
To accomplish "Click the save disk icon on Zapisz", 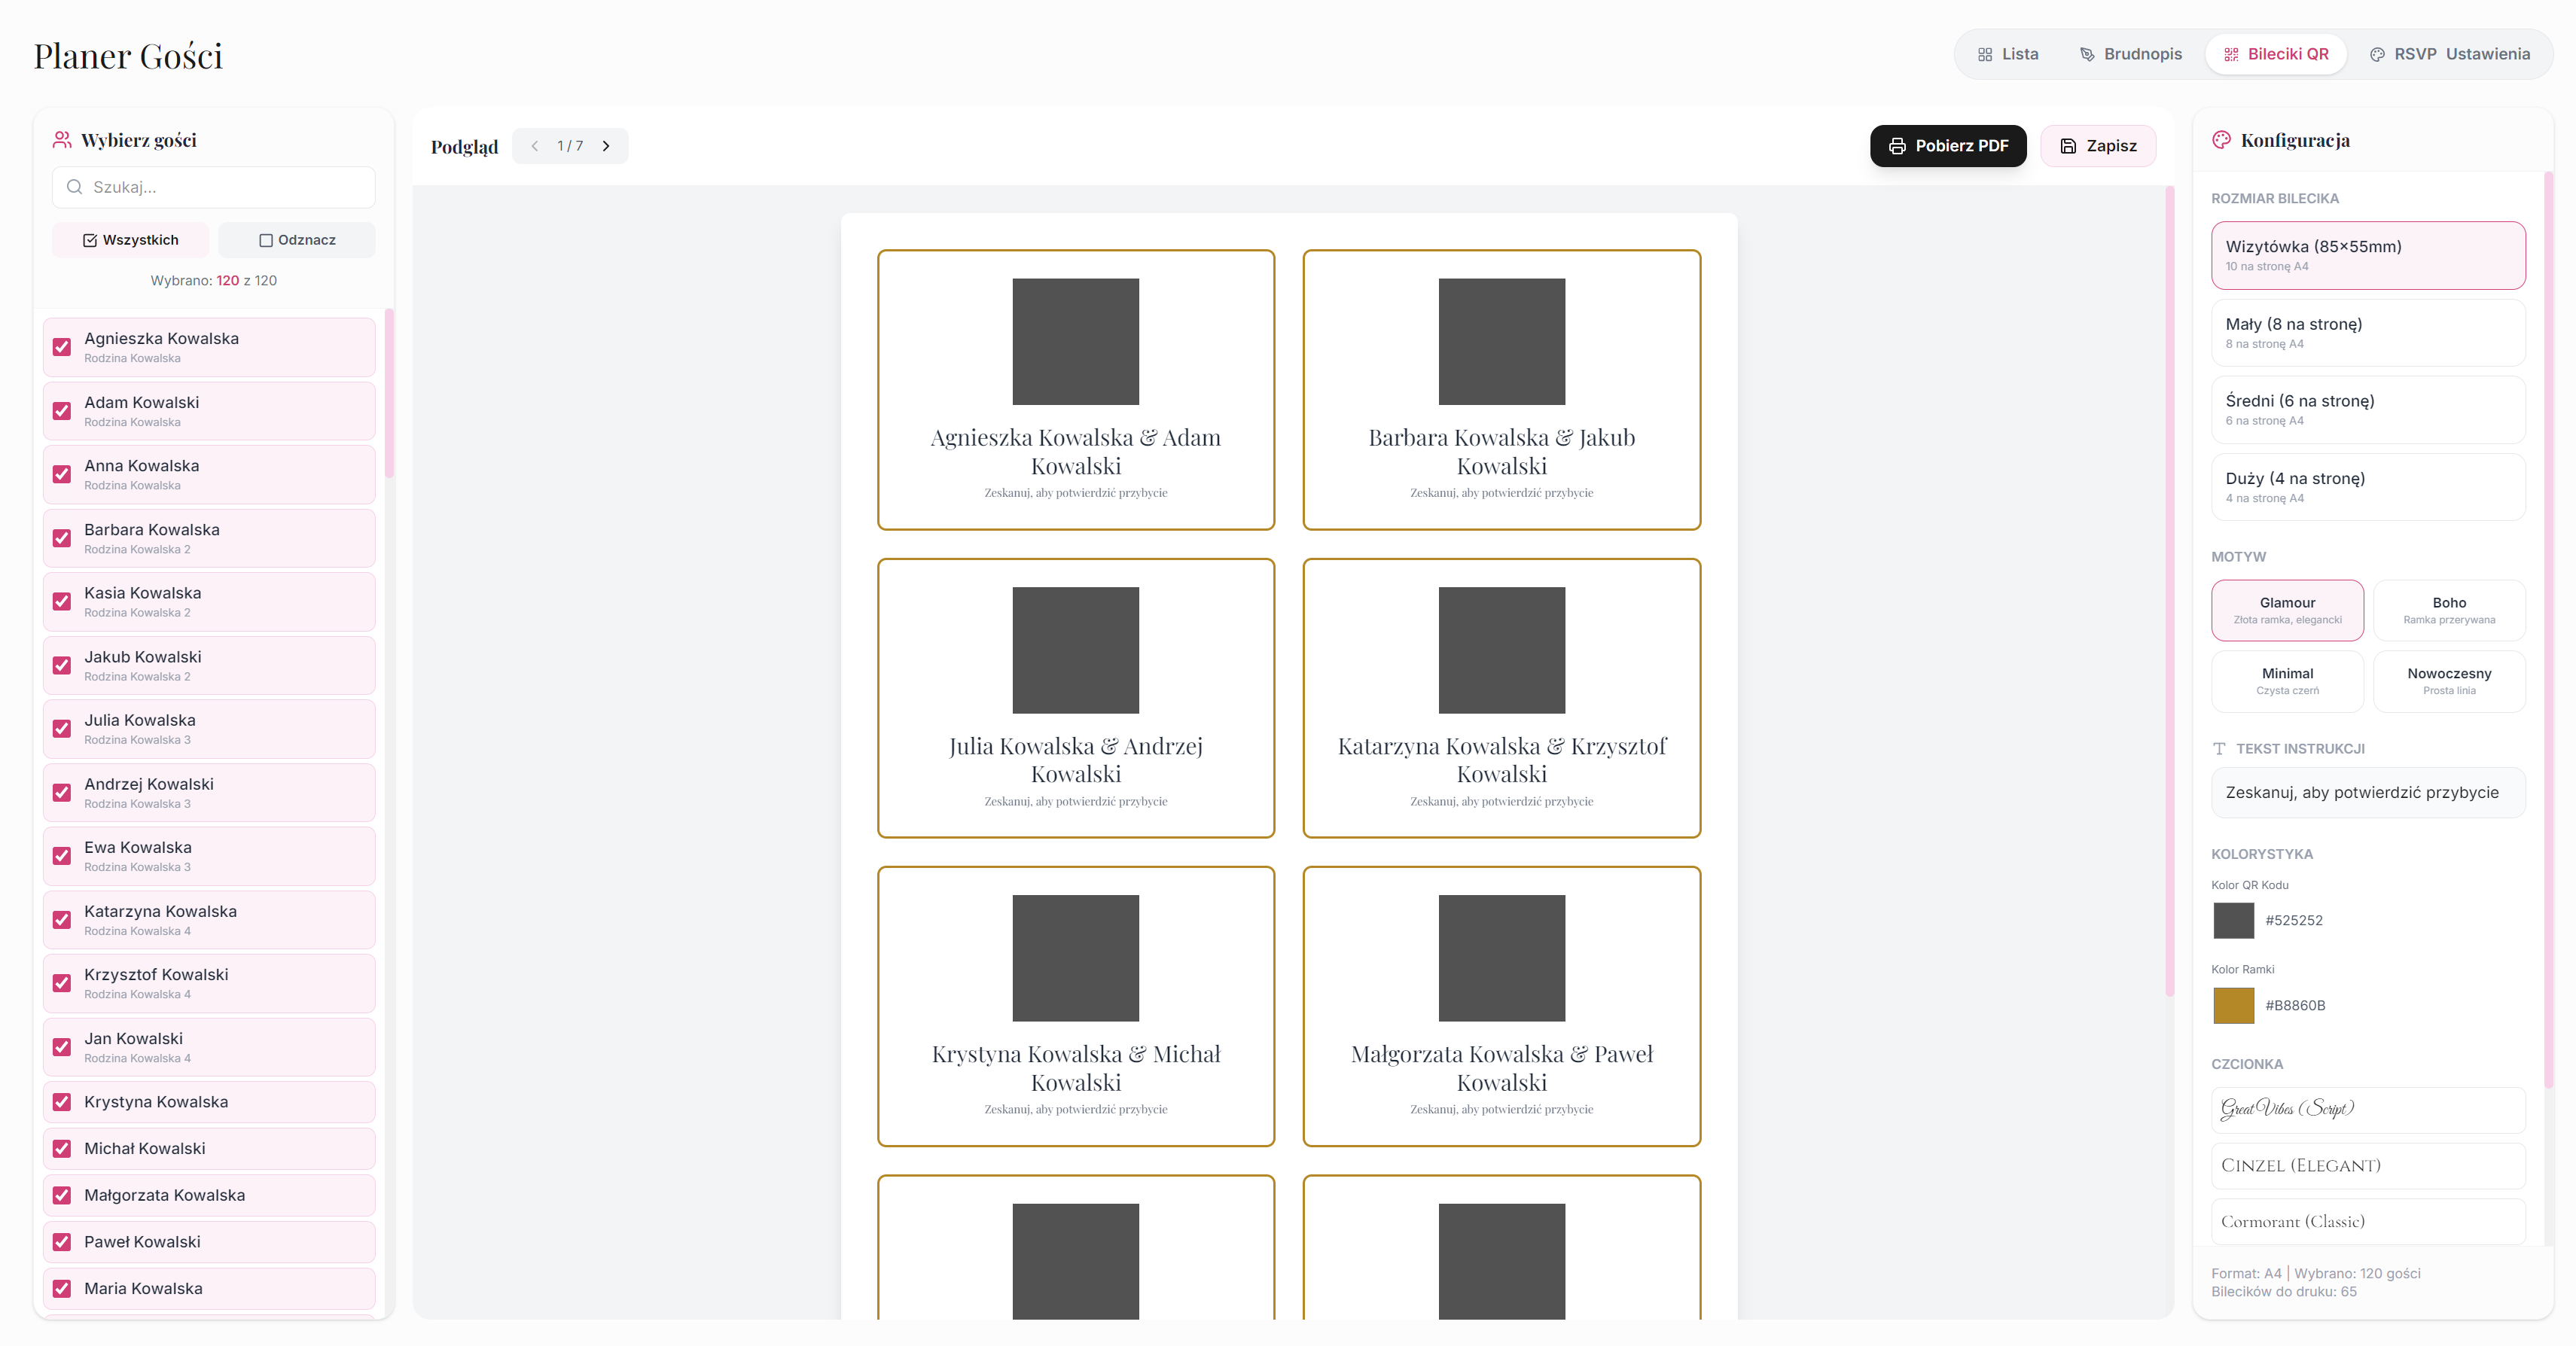I will pyautogui.click(x=2068, y=146).
